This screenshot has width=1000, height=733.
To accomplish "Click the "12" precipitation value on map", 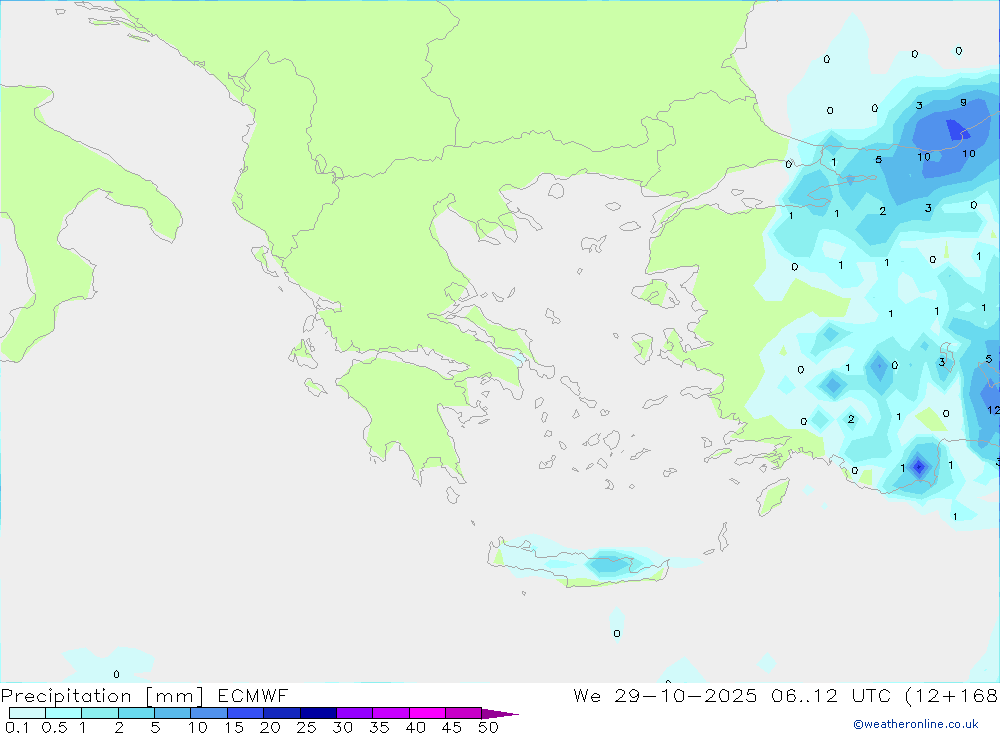I will click(x=993, y=410).
